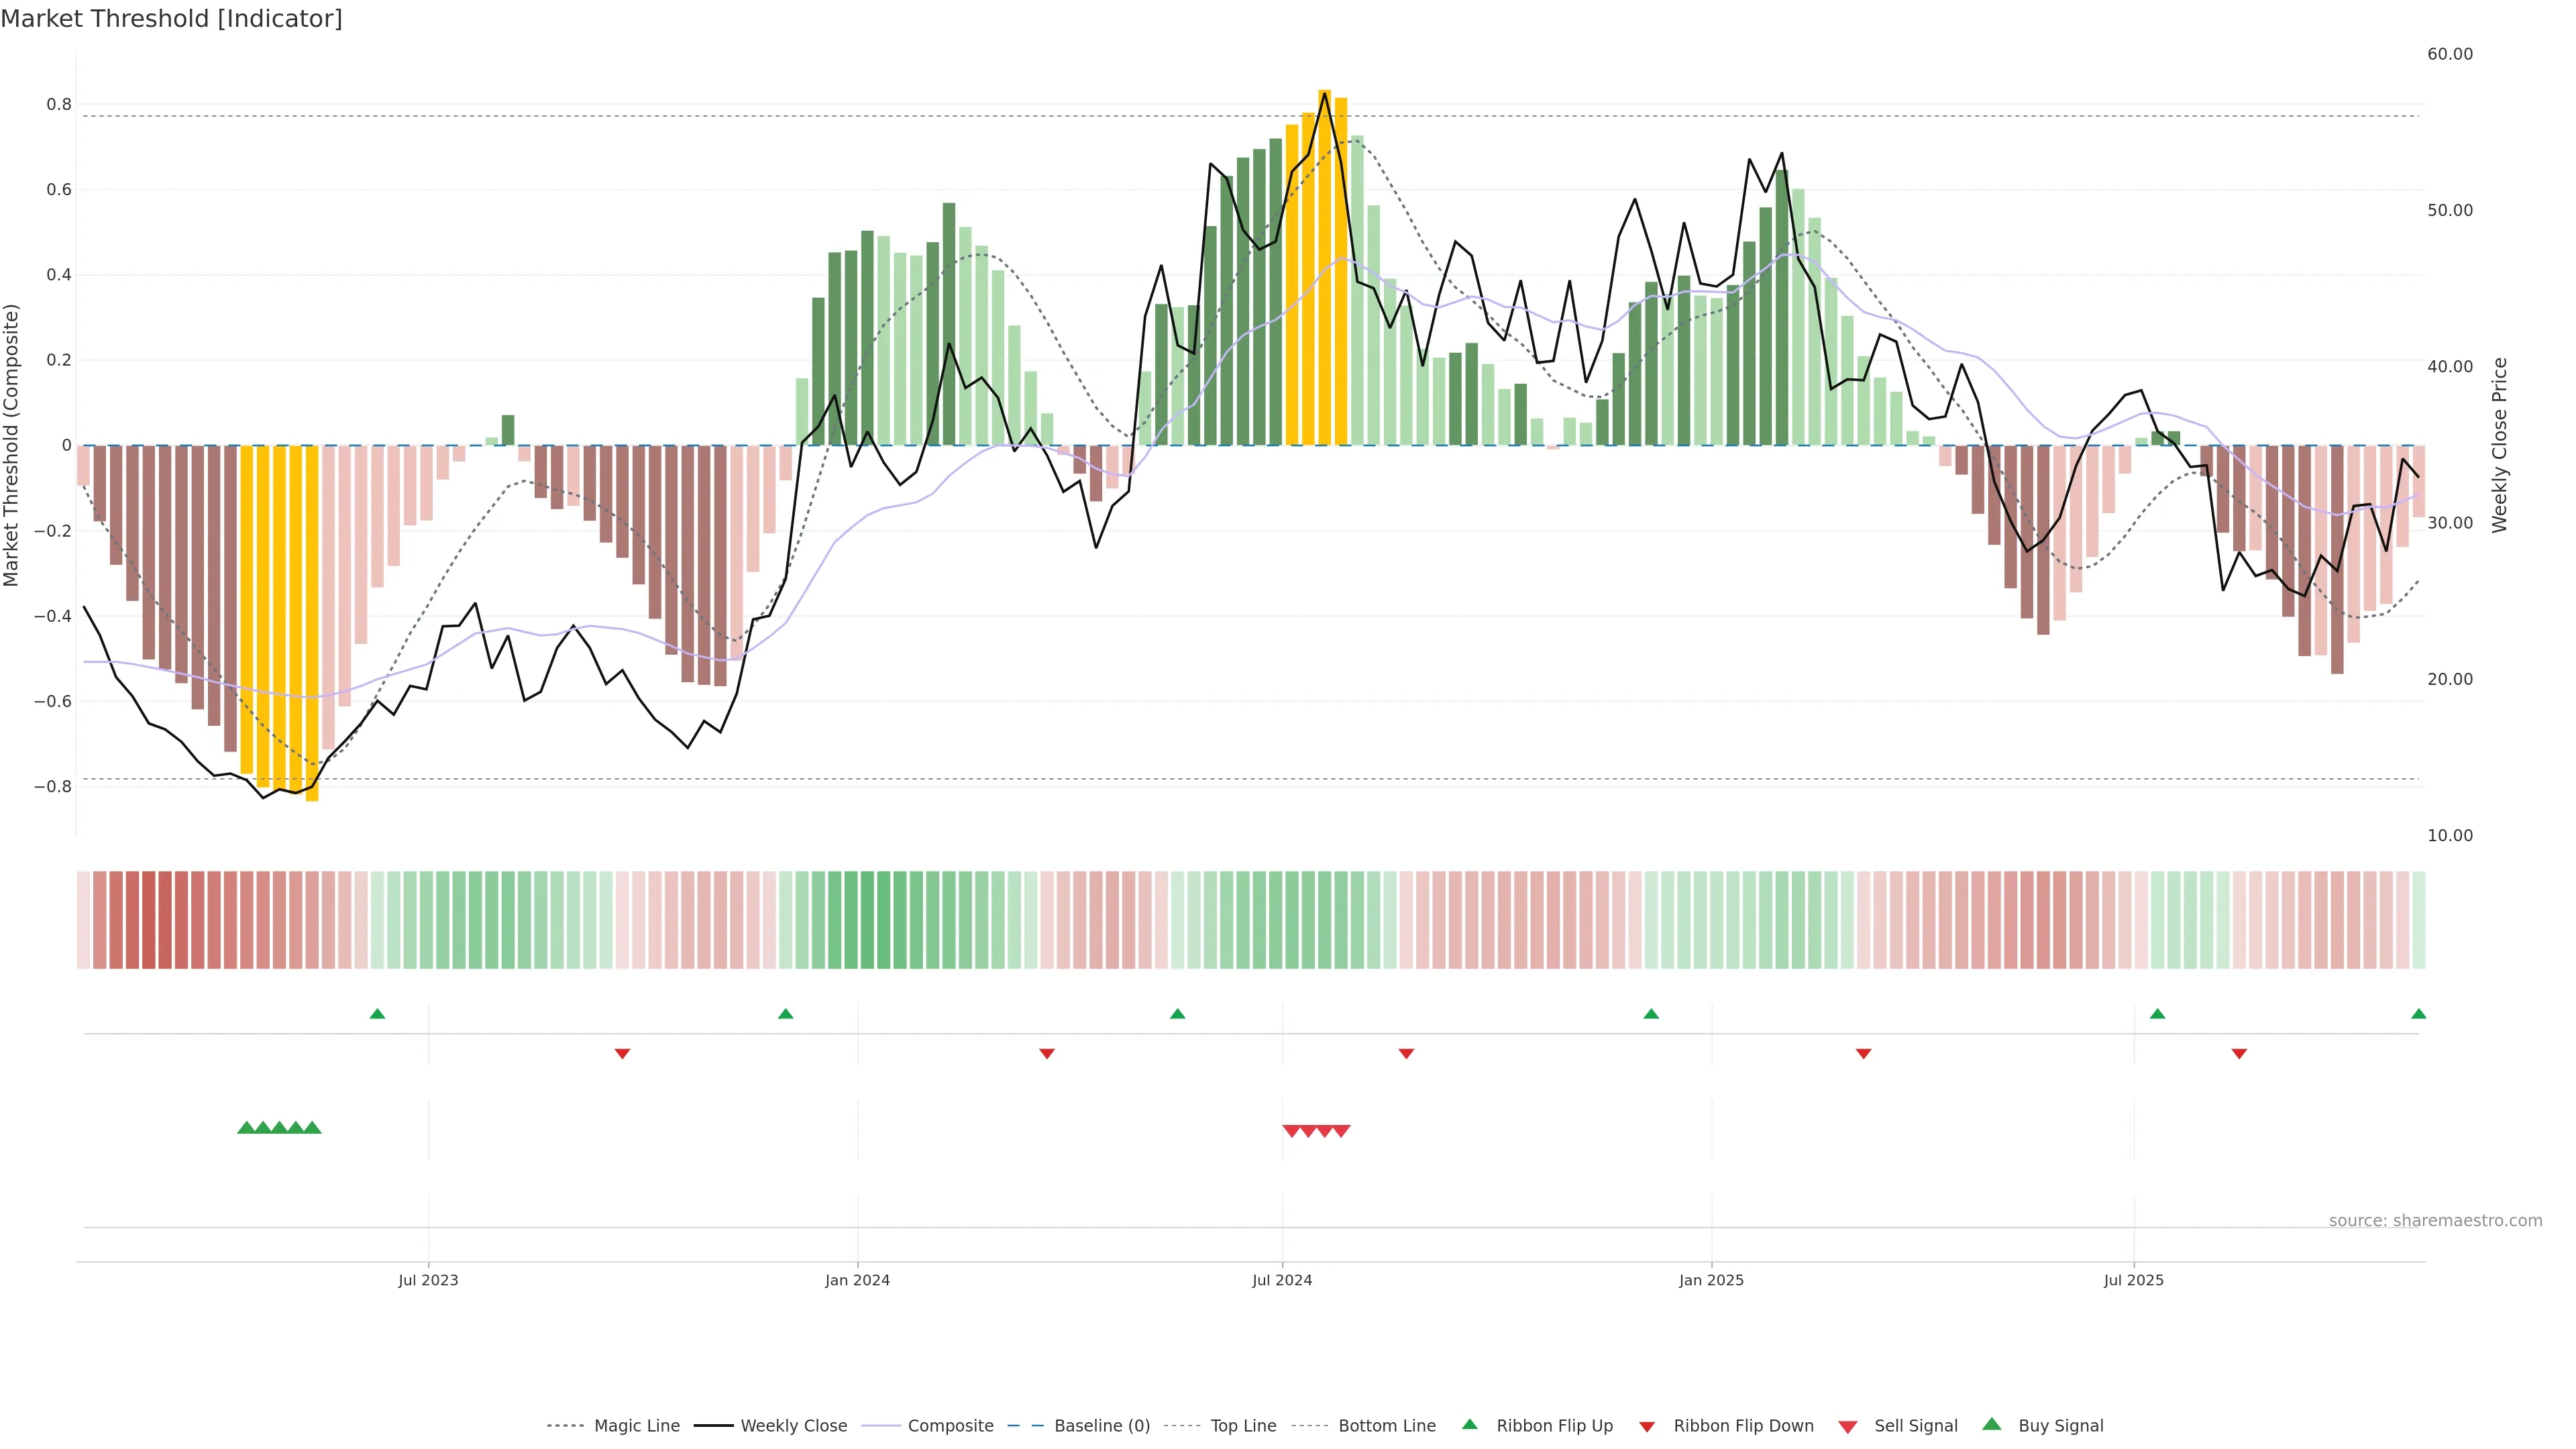
Task: Click the source: sharemaestro.com text
Action: [x=2435, y=1221]
